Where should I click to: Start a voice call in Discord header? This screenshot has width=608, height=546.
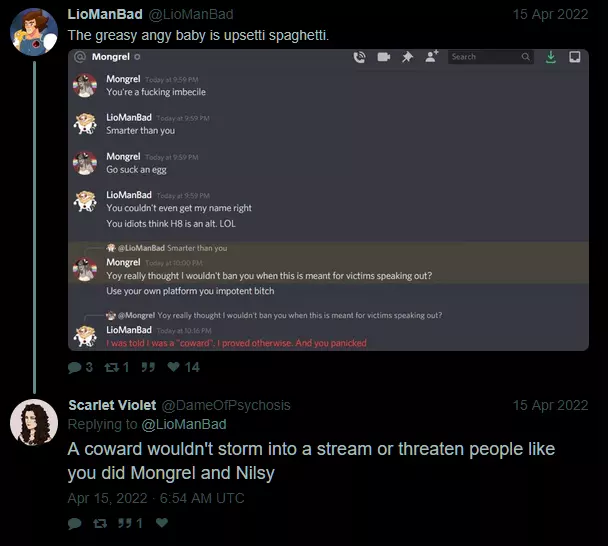[359, 57]
